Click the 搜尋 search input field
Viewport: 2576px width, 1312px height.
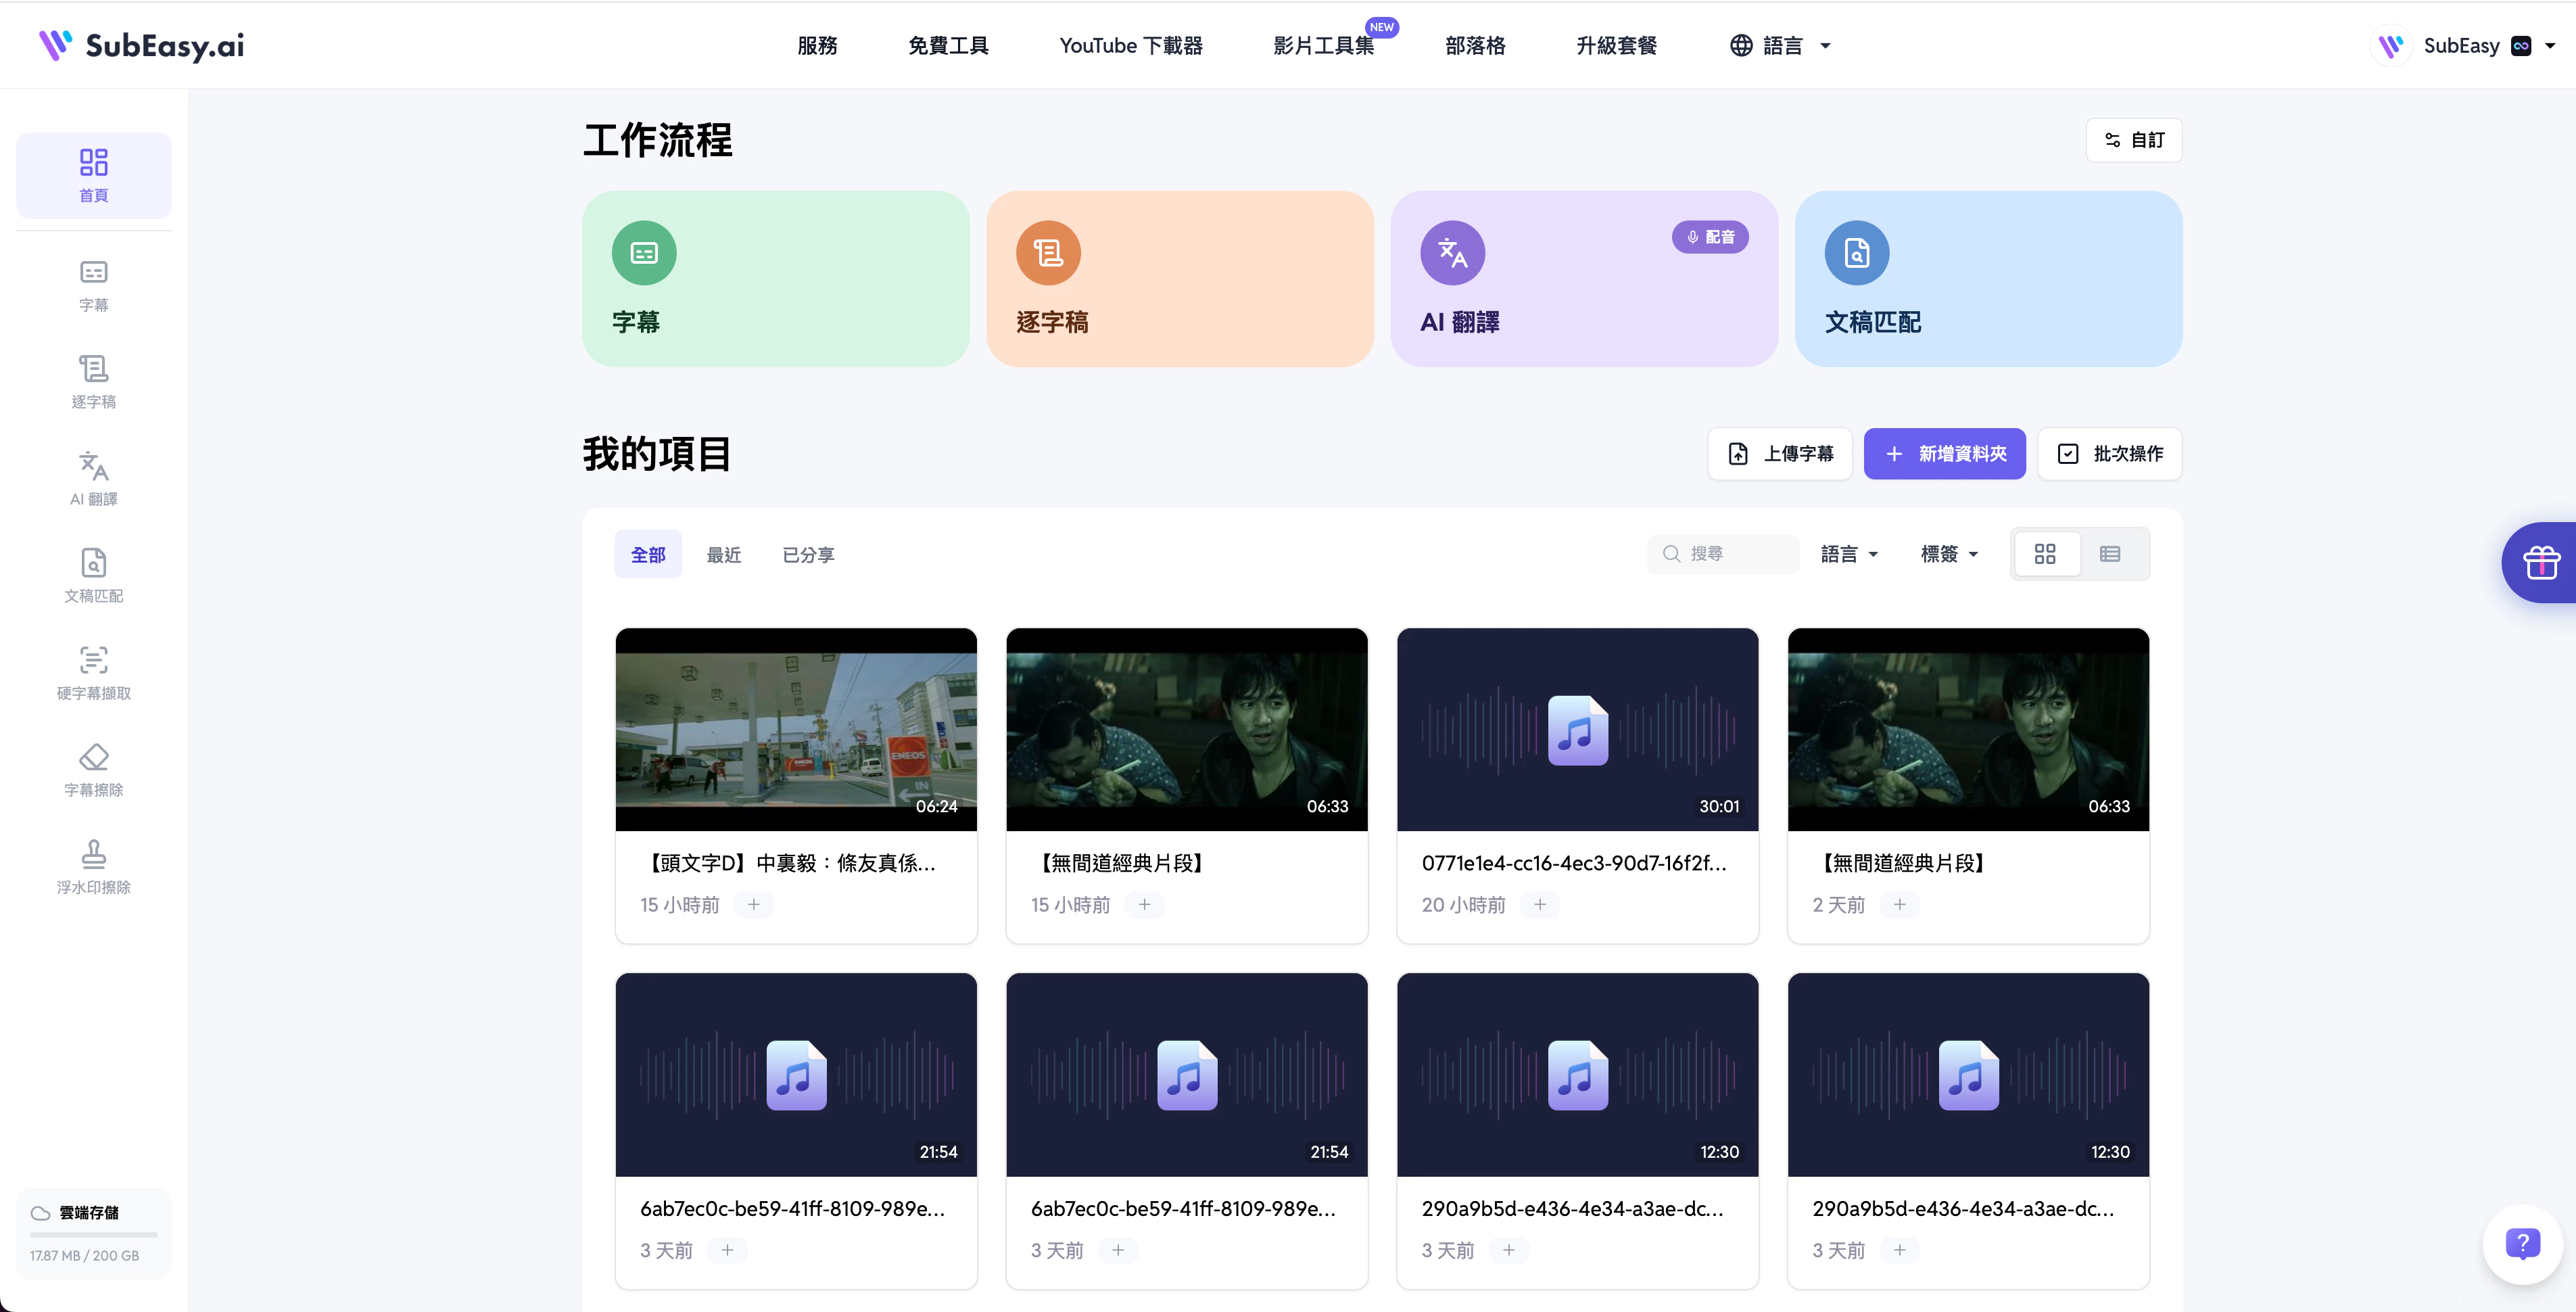(x=1723, y=554)
